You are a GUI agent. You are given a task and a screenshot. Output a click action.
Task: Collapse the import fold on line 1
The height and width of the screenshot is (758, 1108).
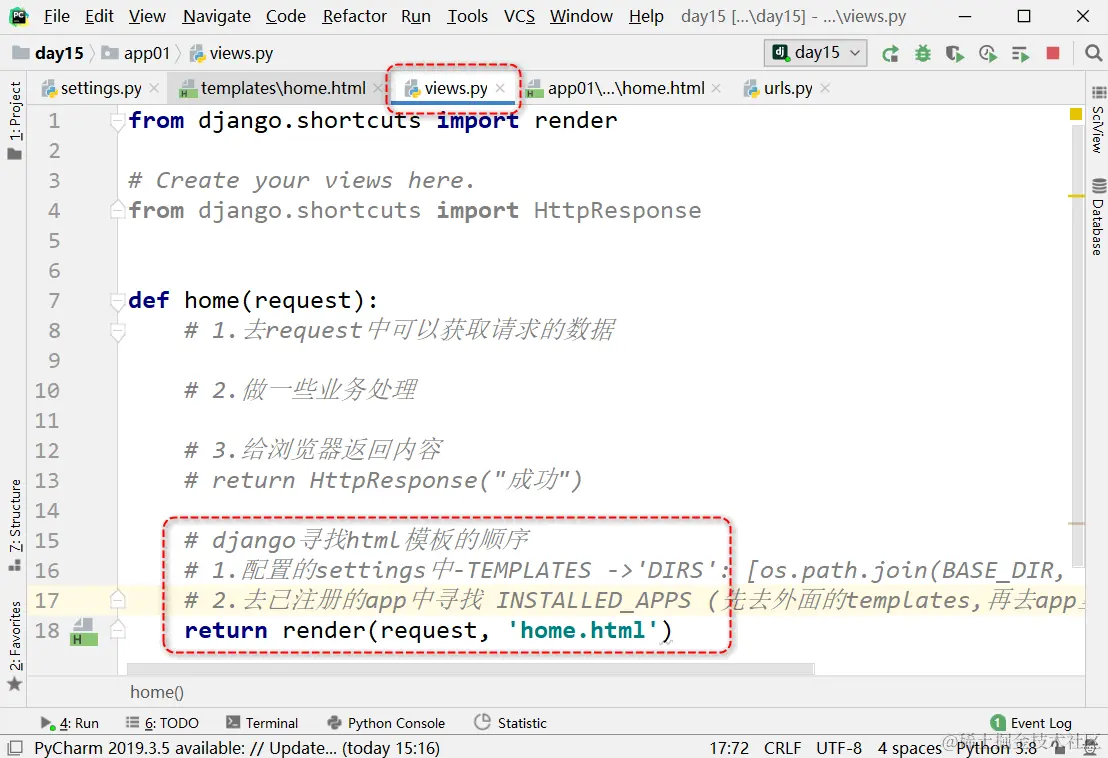(x=117, y=122)
